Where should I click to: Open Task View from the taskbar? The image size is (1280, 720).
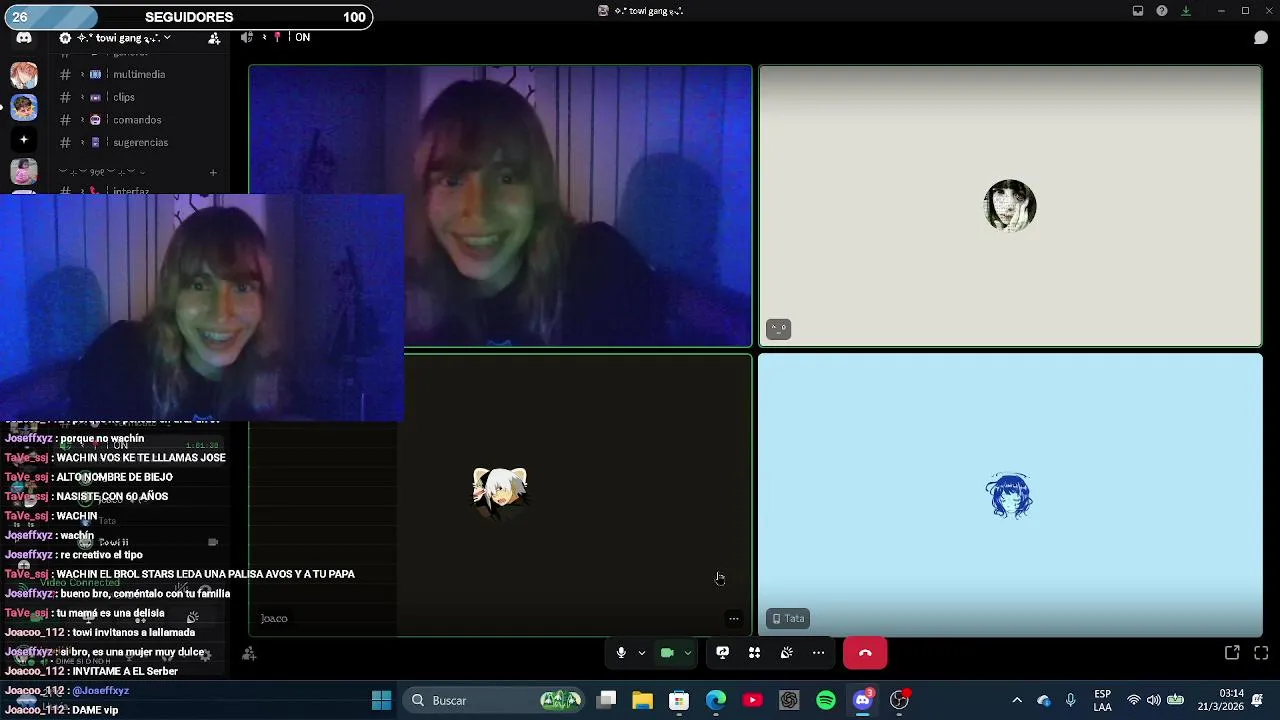(x=606, y=700)
